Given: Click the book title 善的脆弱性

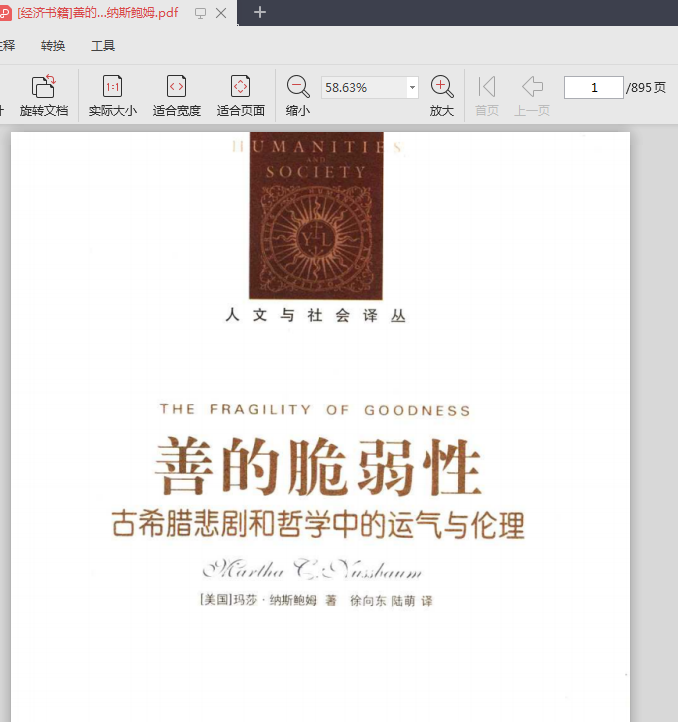Looking at the screenshot, I should click(319, 466).
